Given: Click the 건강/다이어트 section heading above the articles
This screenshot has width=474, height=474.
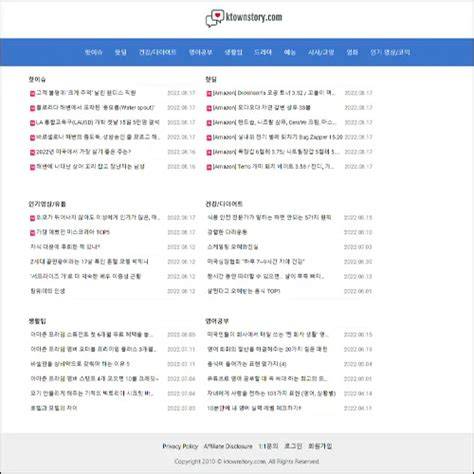Looking at the screenshot, I should [224, 204].
